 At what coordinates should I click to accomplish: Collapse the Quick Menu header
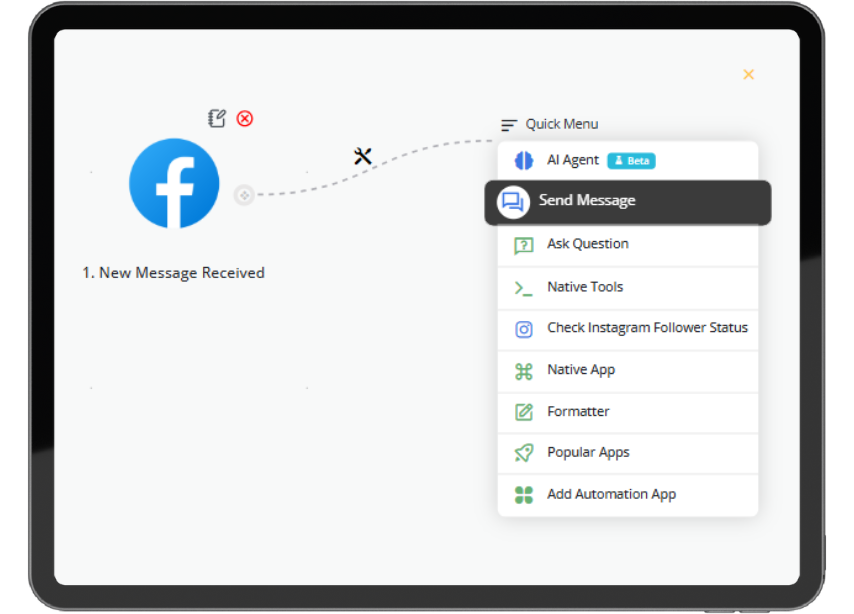tap(550, 124)
